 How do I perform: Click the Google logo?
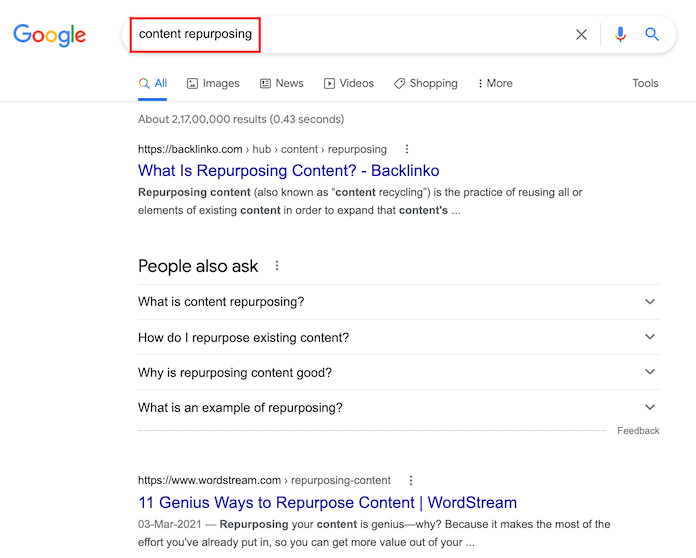tap(50, 35)
